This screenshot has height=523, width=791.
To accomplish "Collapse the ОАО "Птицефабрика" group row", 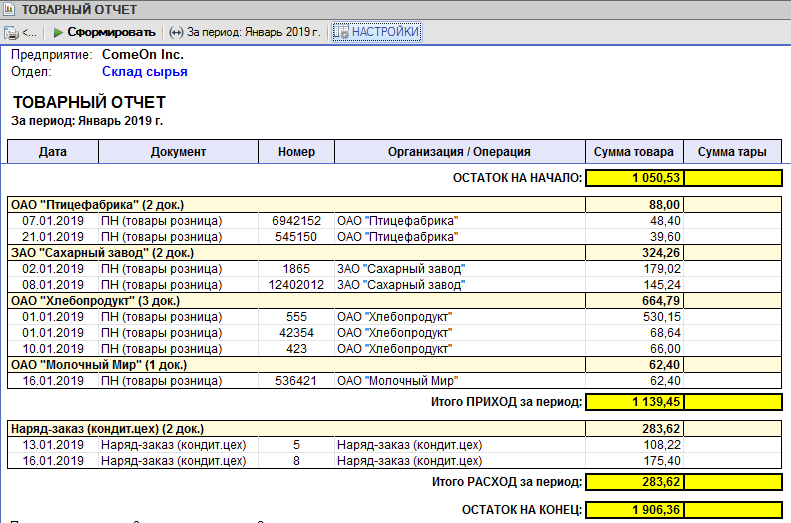I will (394, 205).
